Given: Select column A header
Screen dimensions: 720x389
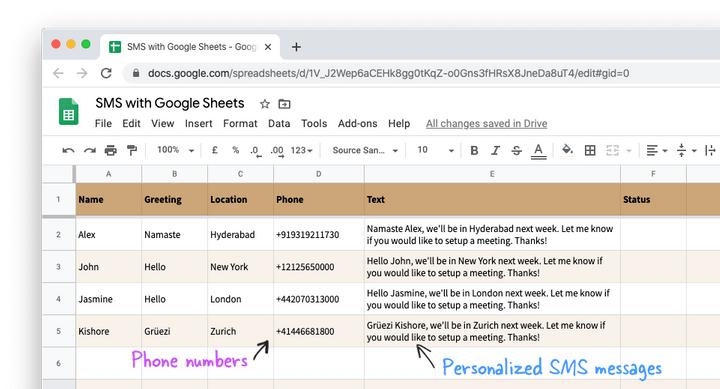Looking at the screenshot, I should [108, 174].
